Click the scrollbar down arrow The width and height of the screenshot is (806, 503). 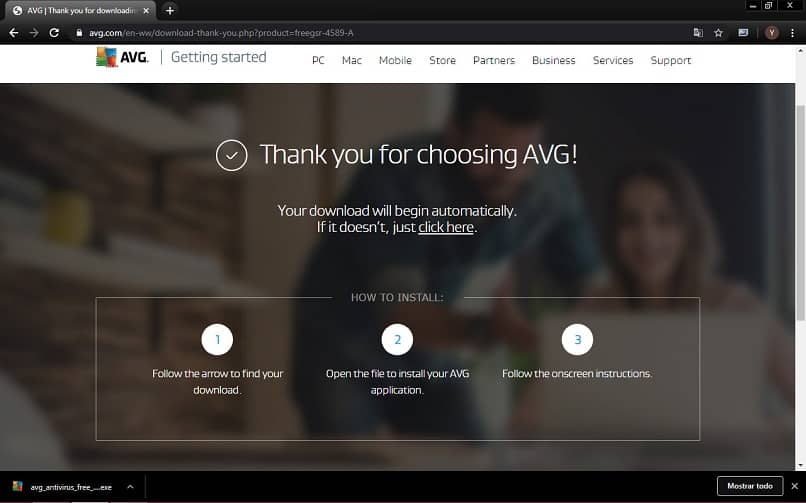pyautogui.click(x=800, y=465)
